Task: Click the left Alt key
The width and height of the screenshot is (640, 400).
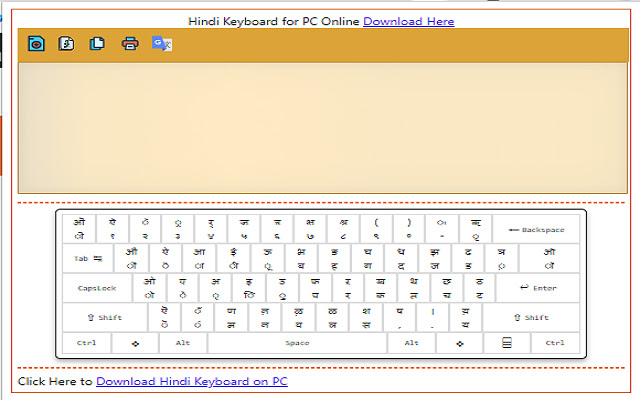Action: point(183,343)
